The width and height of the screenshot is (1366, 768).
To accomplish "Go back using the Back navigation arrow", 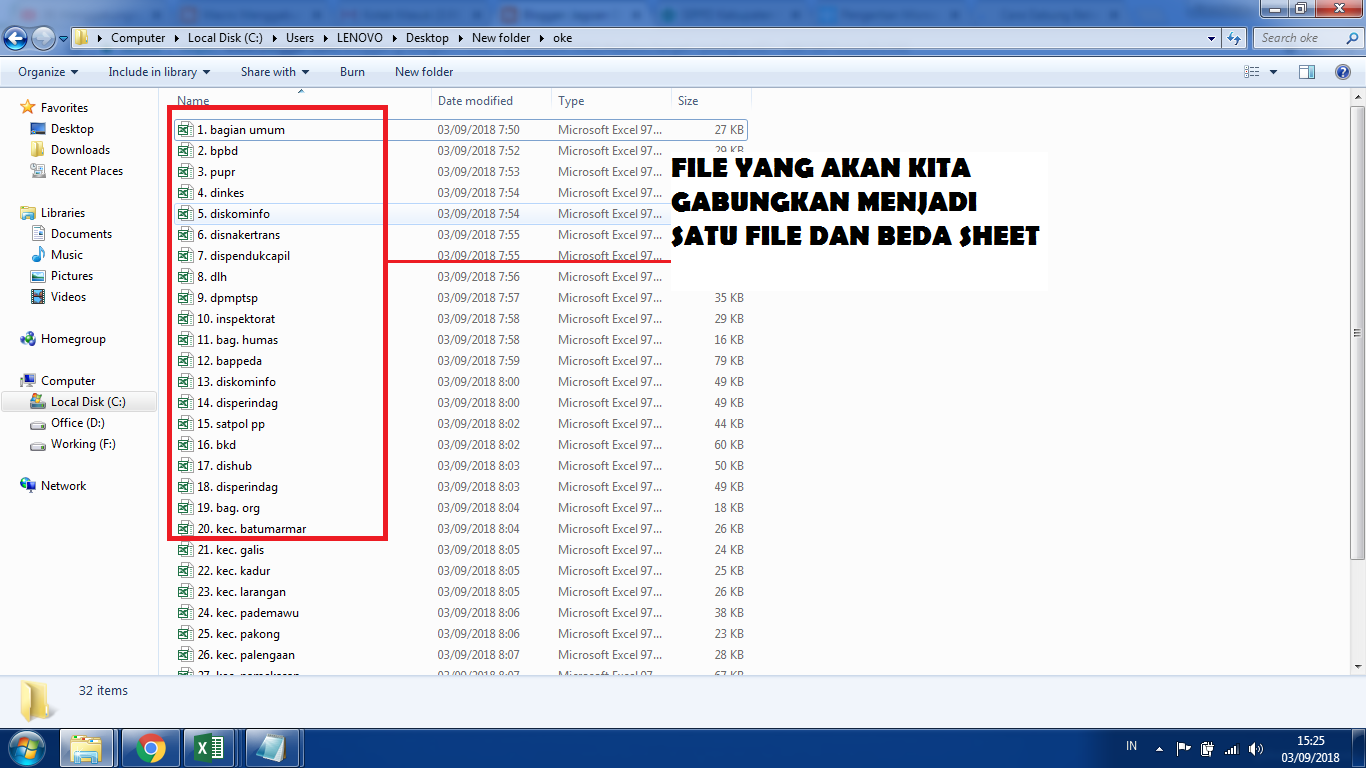I will (15, 37).
